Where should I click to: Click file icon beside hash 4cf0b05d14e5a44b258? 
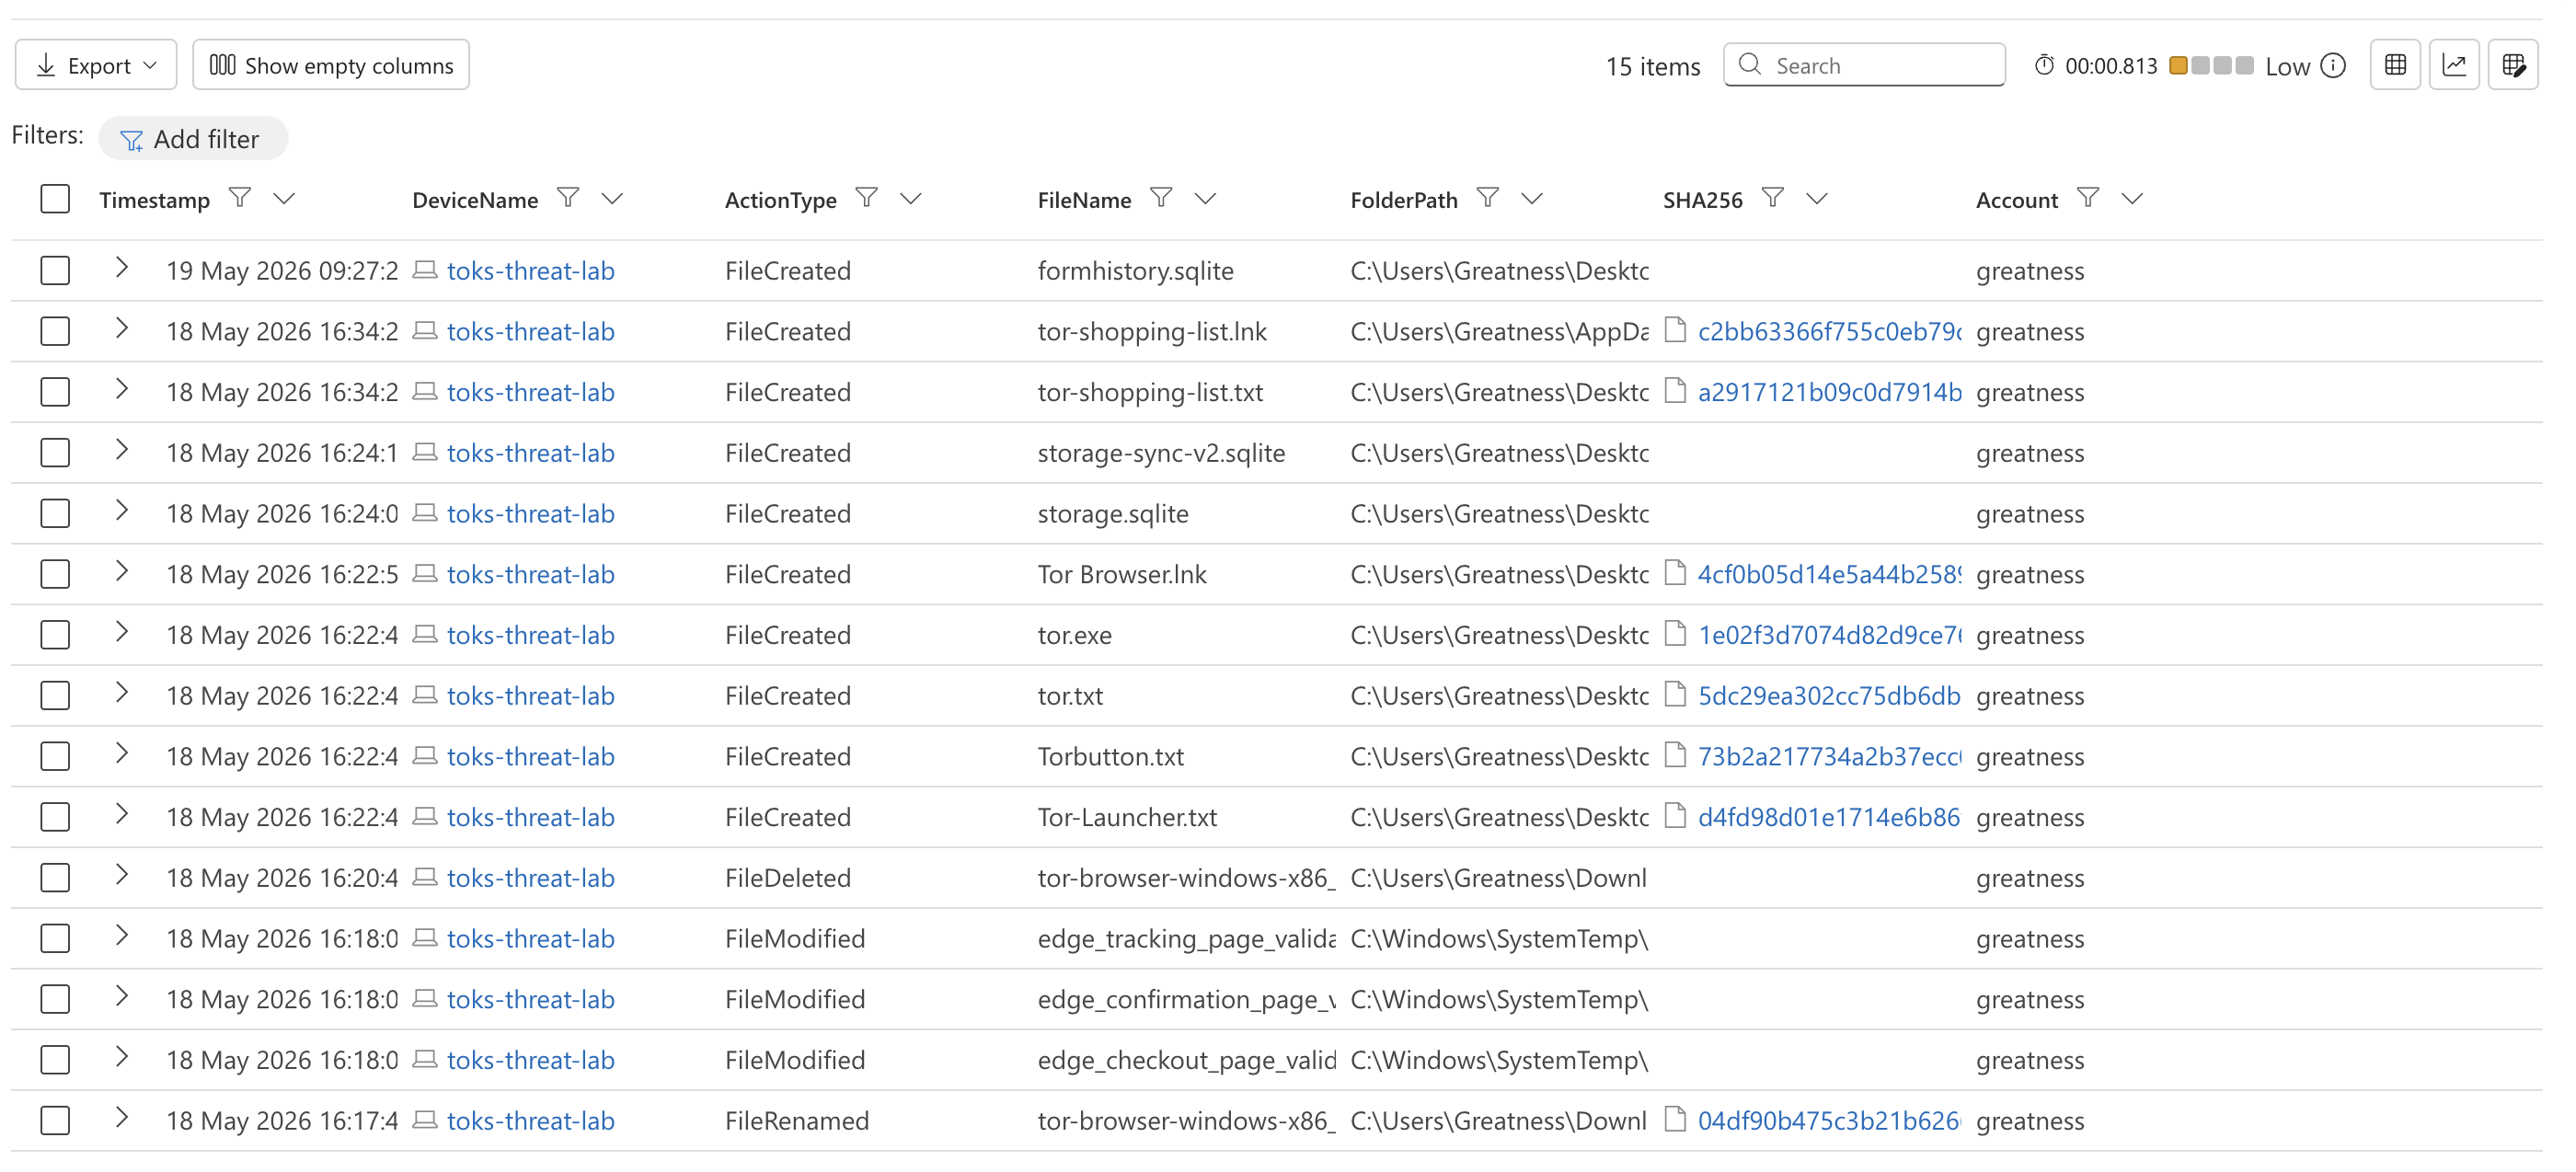[1676, 573]
